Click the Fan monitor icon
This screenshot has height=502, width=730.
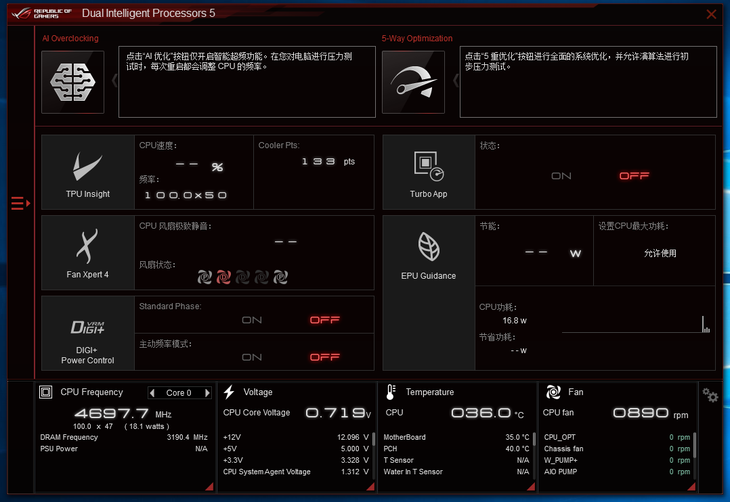coord(553,392)
